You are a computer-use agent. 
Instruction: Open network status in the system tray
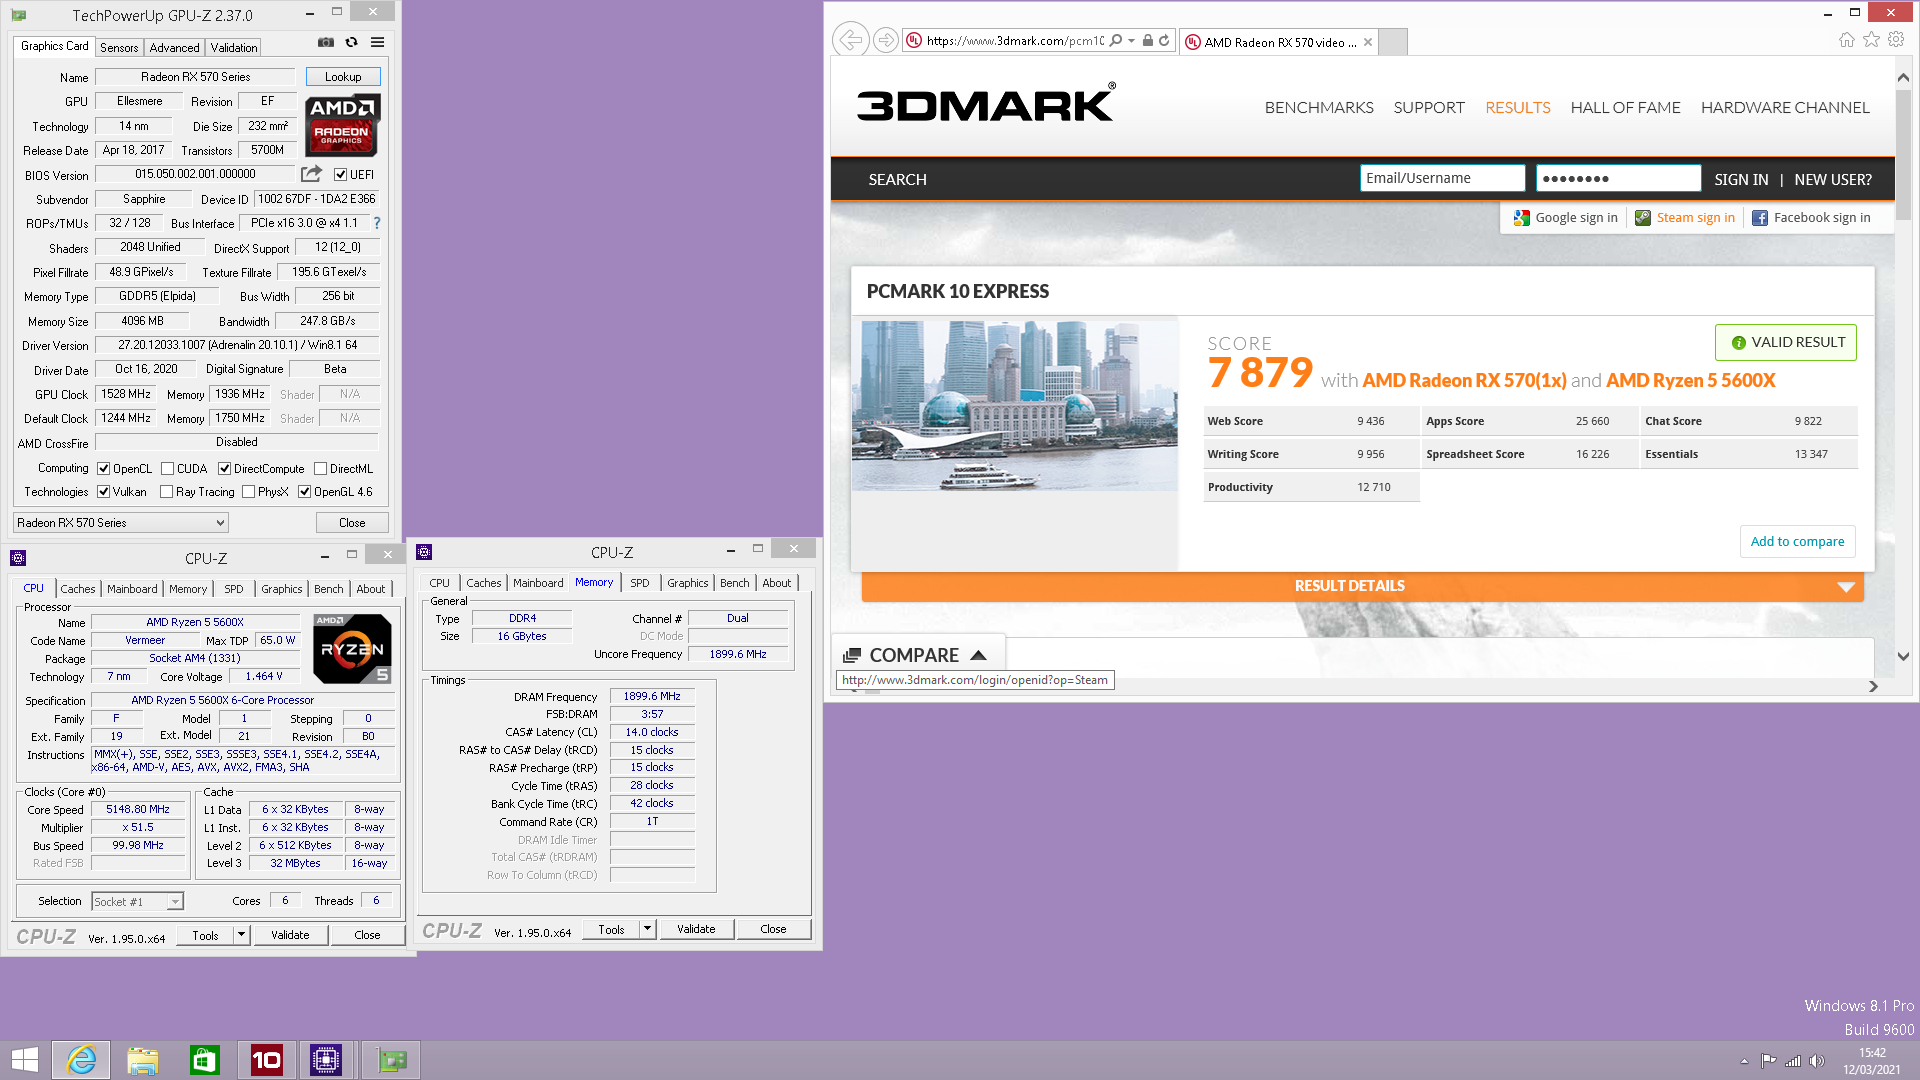1793,1061
